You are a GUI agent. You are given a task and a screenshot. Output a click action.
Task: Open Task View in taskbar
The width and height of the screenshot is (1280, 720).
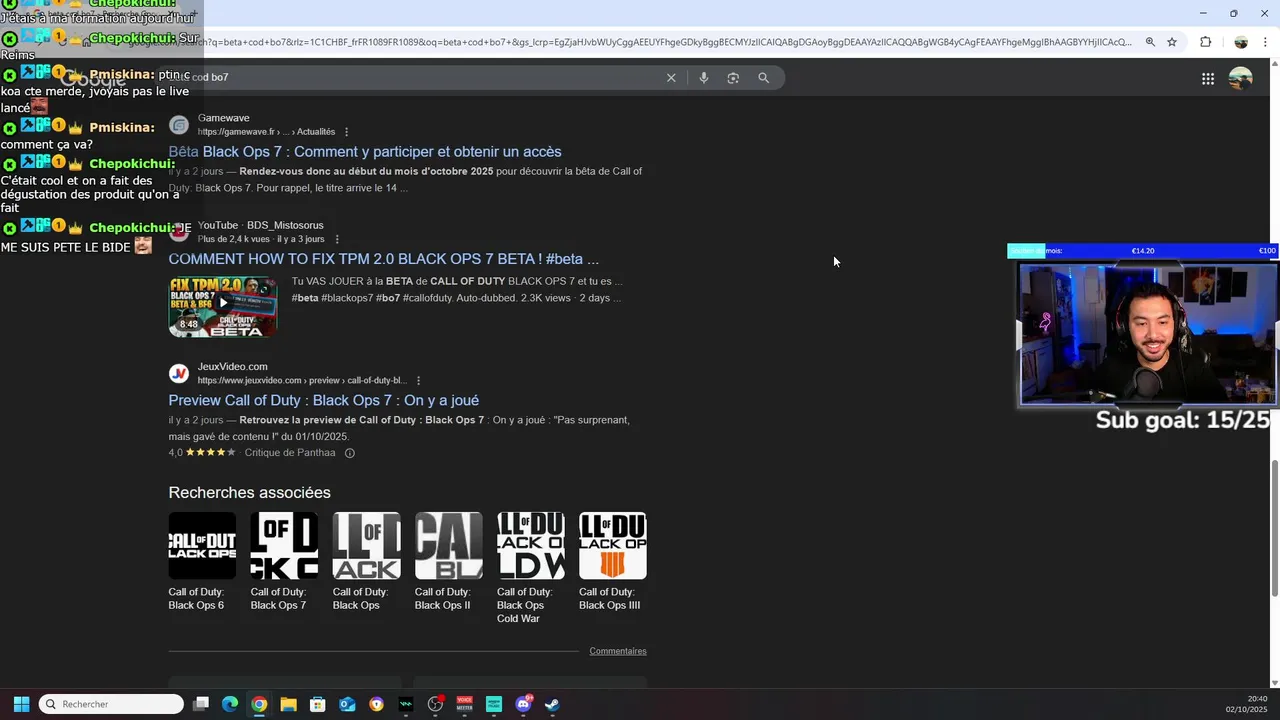click(201, 704)
